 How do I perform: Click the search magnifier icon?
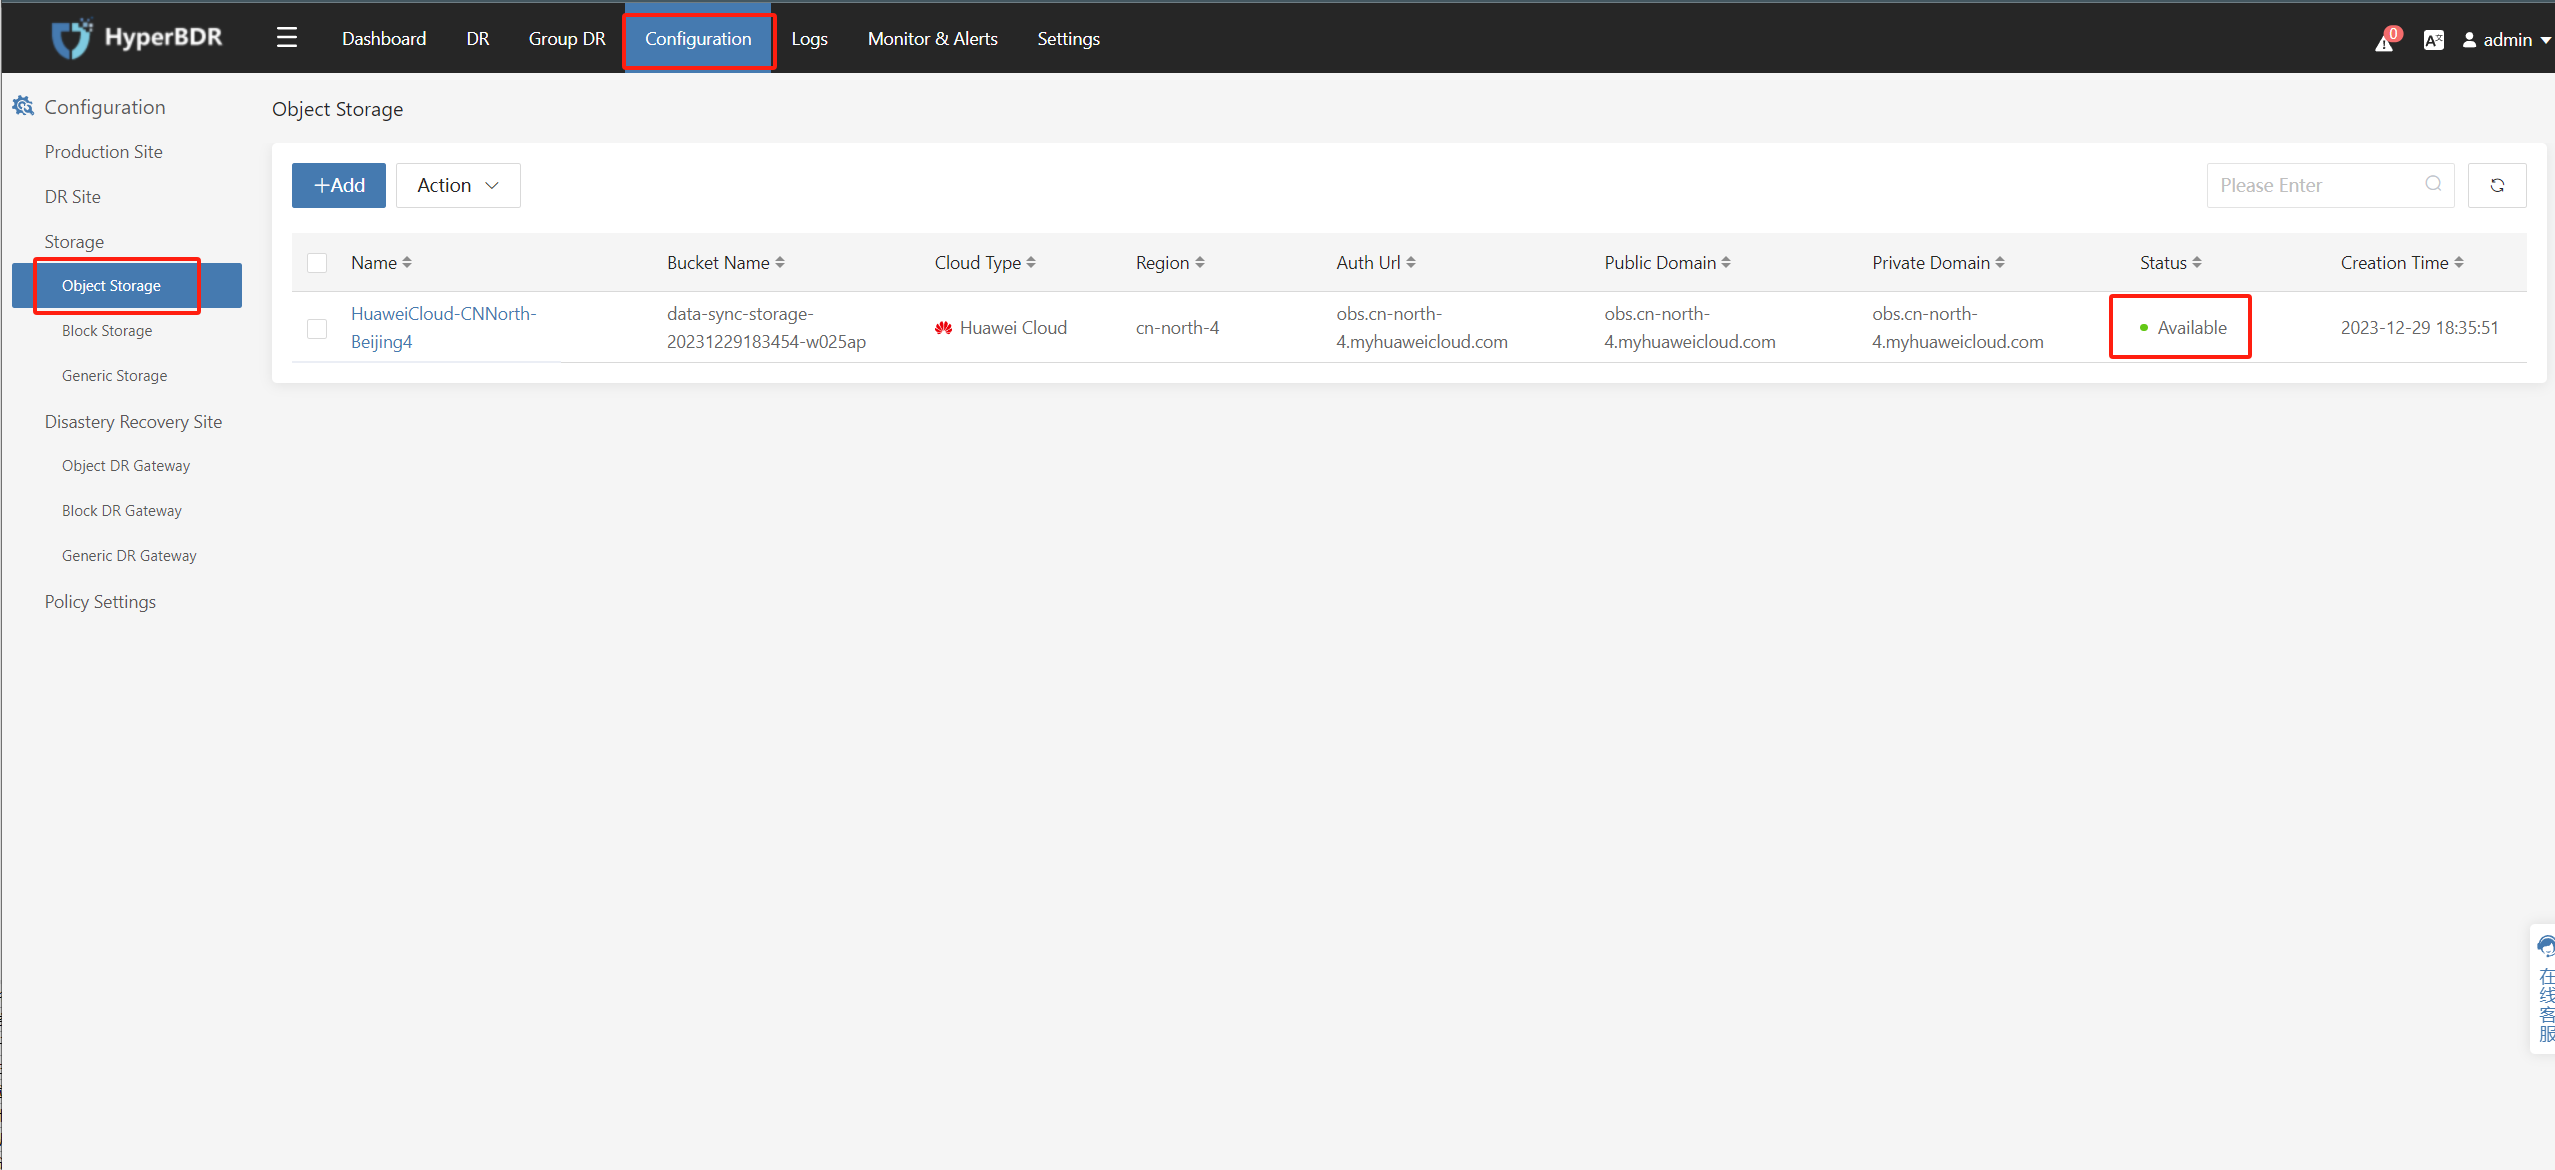click(2433, 184)
